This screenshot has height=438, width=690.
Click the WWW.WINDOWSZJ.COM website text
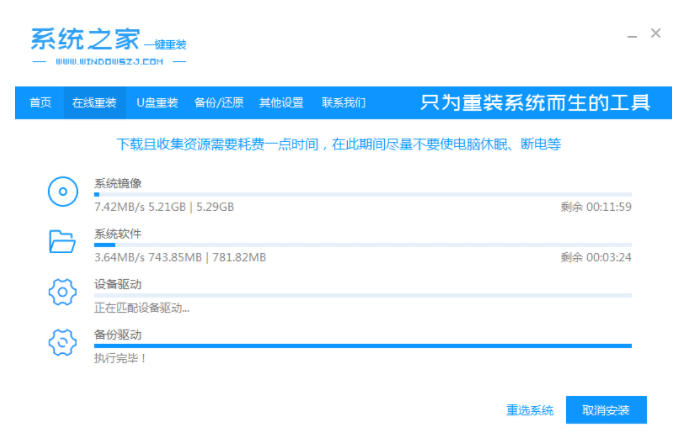tap(109, 62)
